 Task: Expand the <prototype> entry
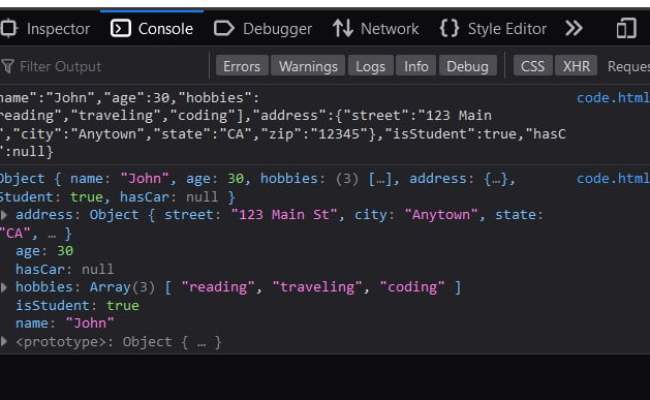[x=4, y=342]
